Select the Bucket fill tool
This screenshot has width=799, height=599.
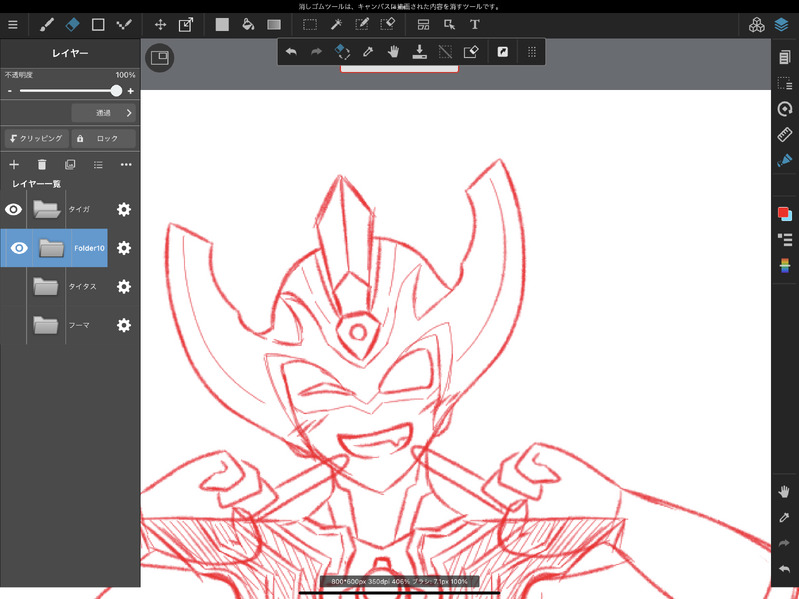click(248, 24)
